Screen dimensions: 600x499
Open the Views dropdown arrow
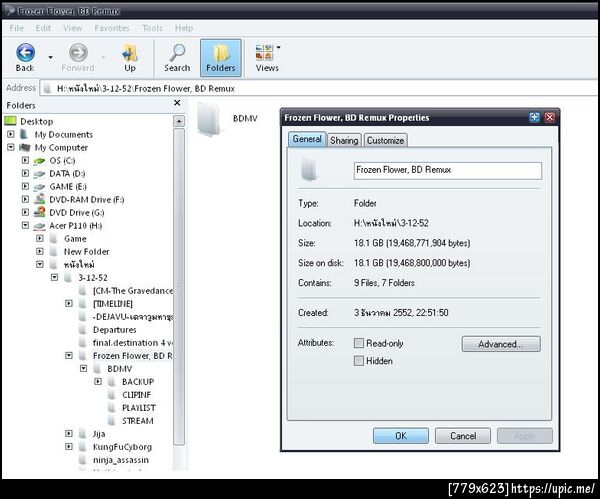coord(279,47)
